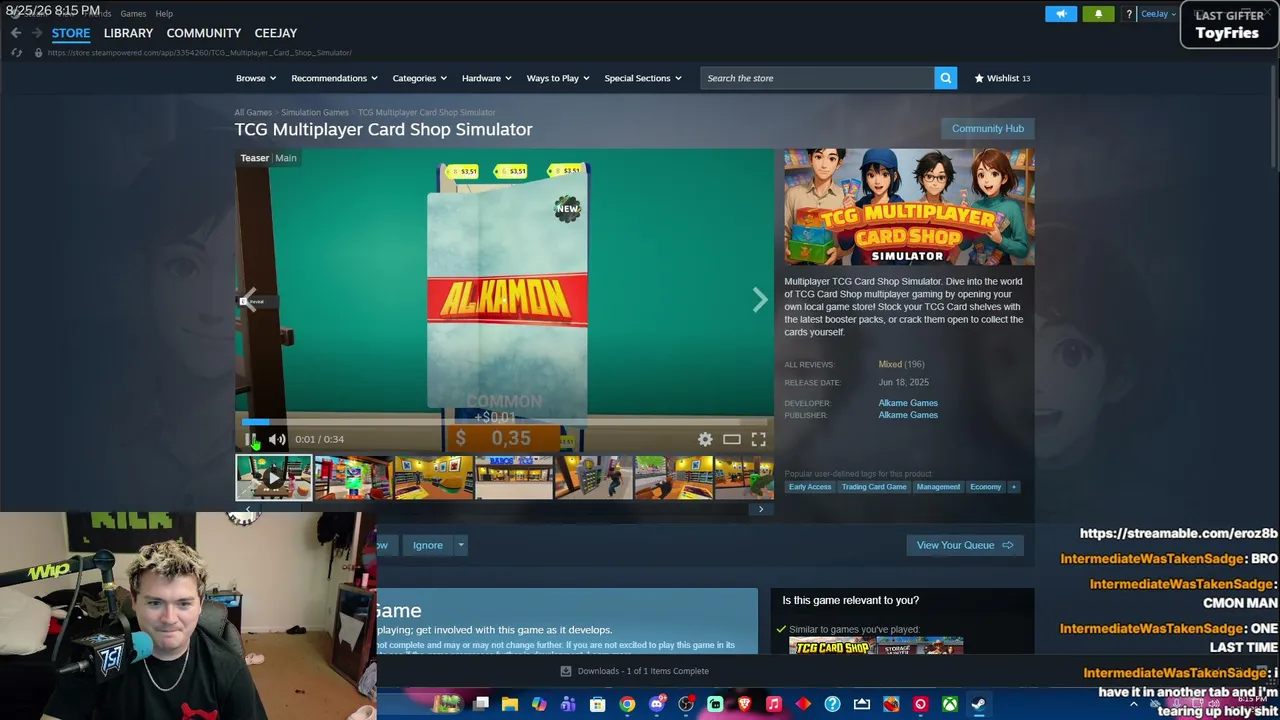Select the Teaser video tab

254,158
